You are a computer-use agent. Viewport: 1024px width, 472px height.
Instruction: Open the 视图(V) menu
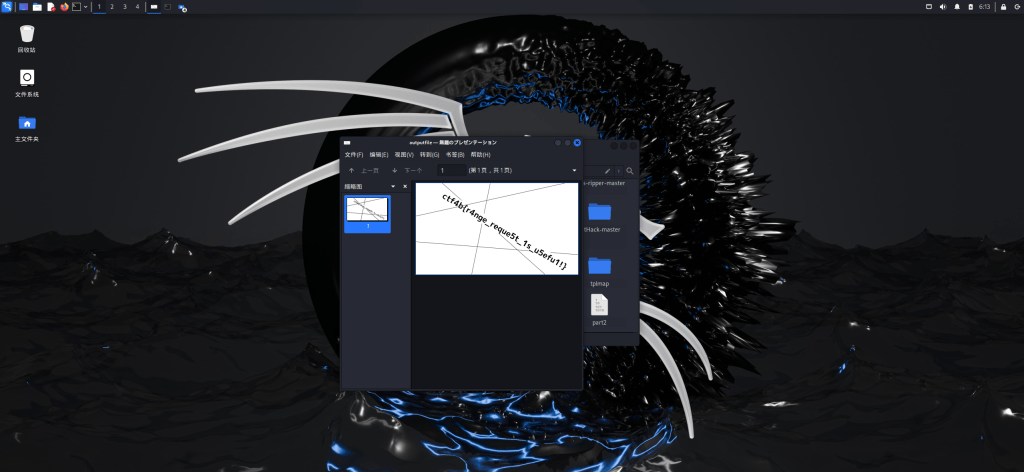tap(404, 155)
